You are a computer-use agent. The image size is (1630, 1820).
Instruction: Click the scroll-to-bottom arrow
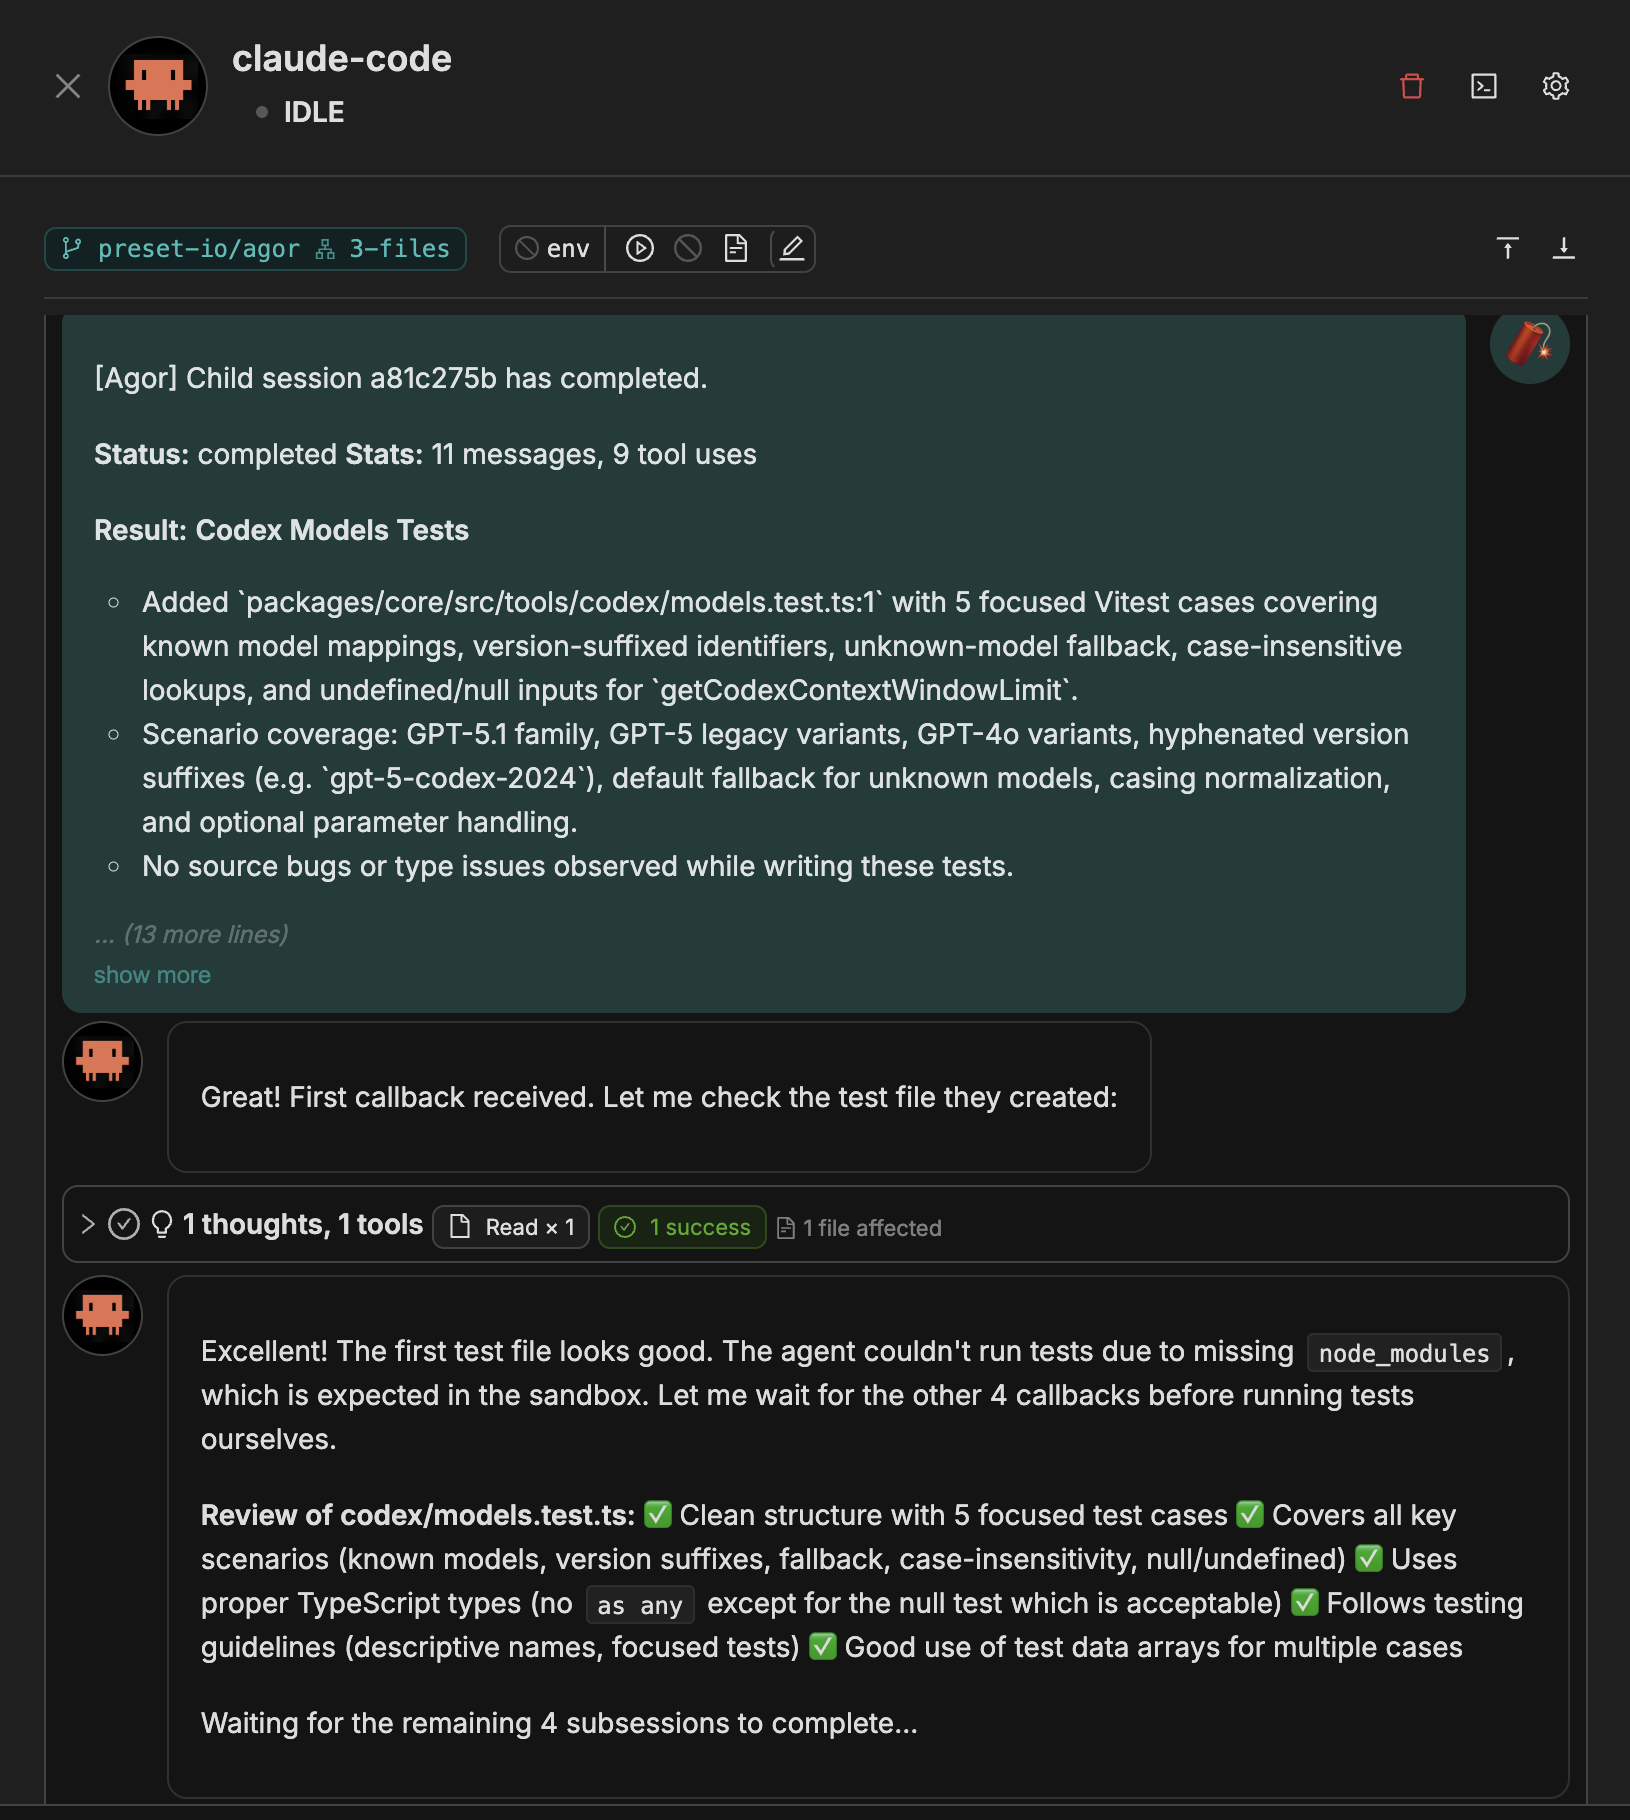(1564, 248)
